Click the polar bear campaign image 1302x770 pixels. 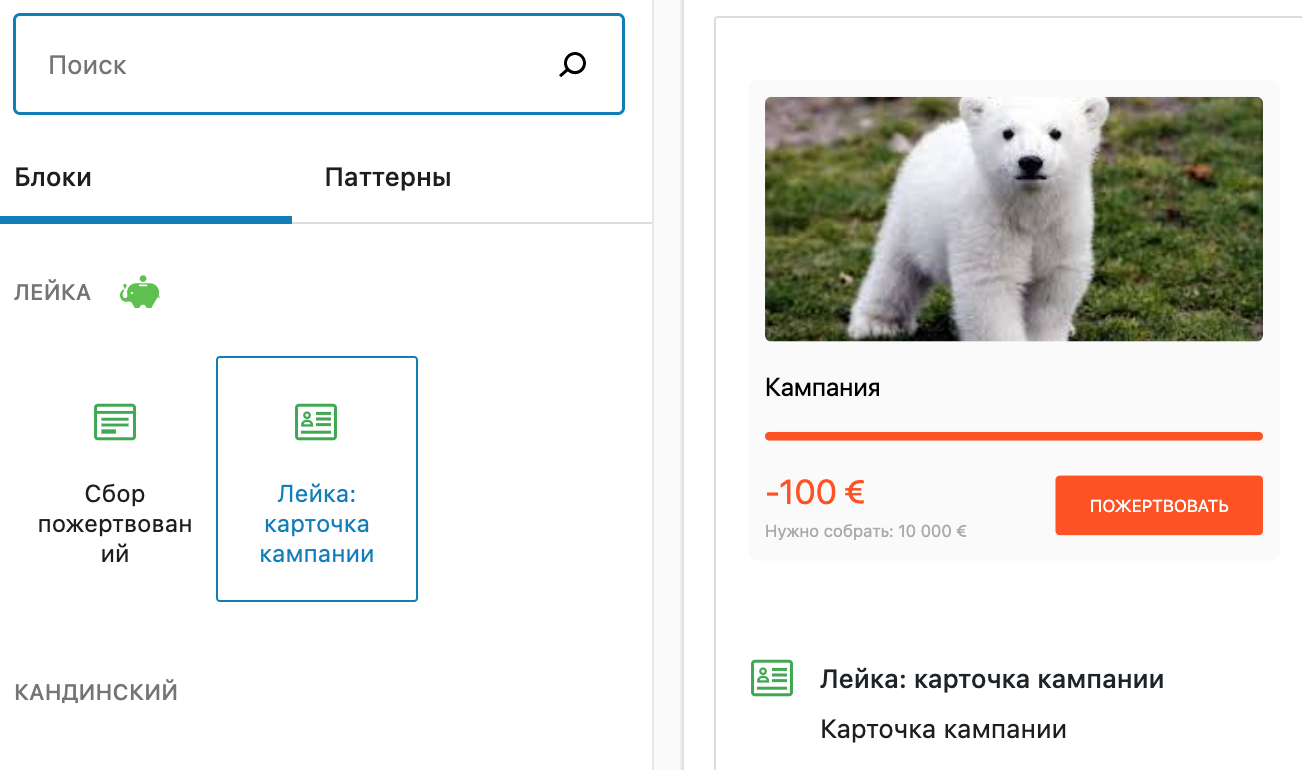pyautogui.click(x=1013, y=219)
